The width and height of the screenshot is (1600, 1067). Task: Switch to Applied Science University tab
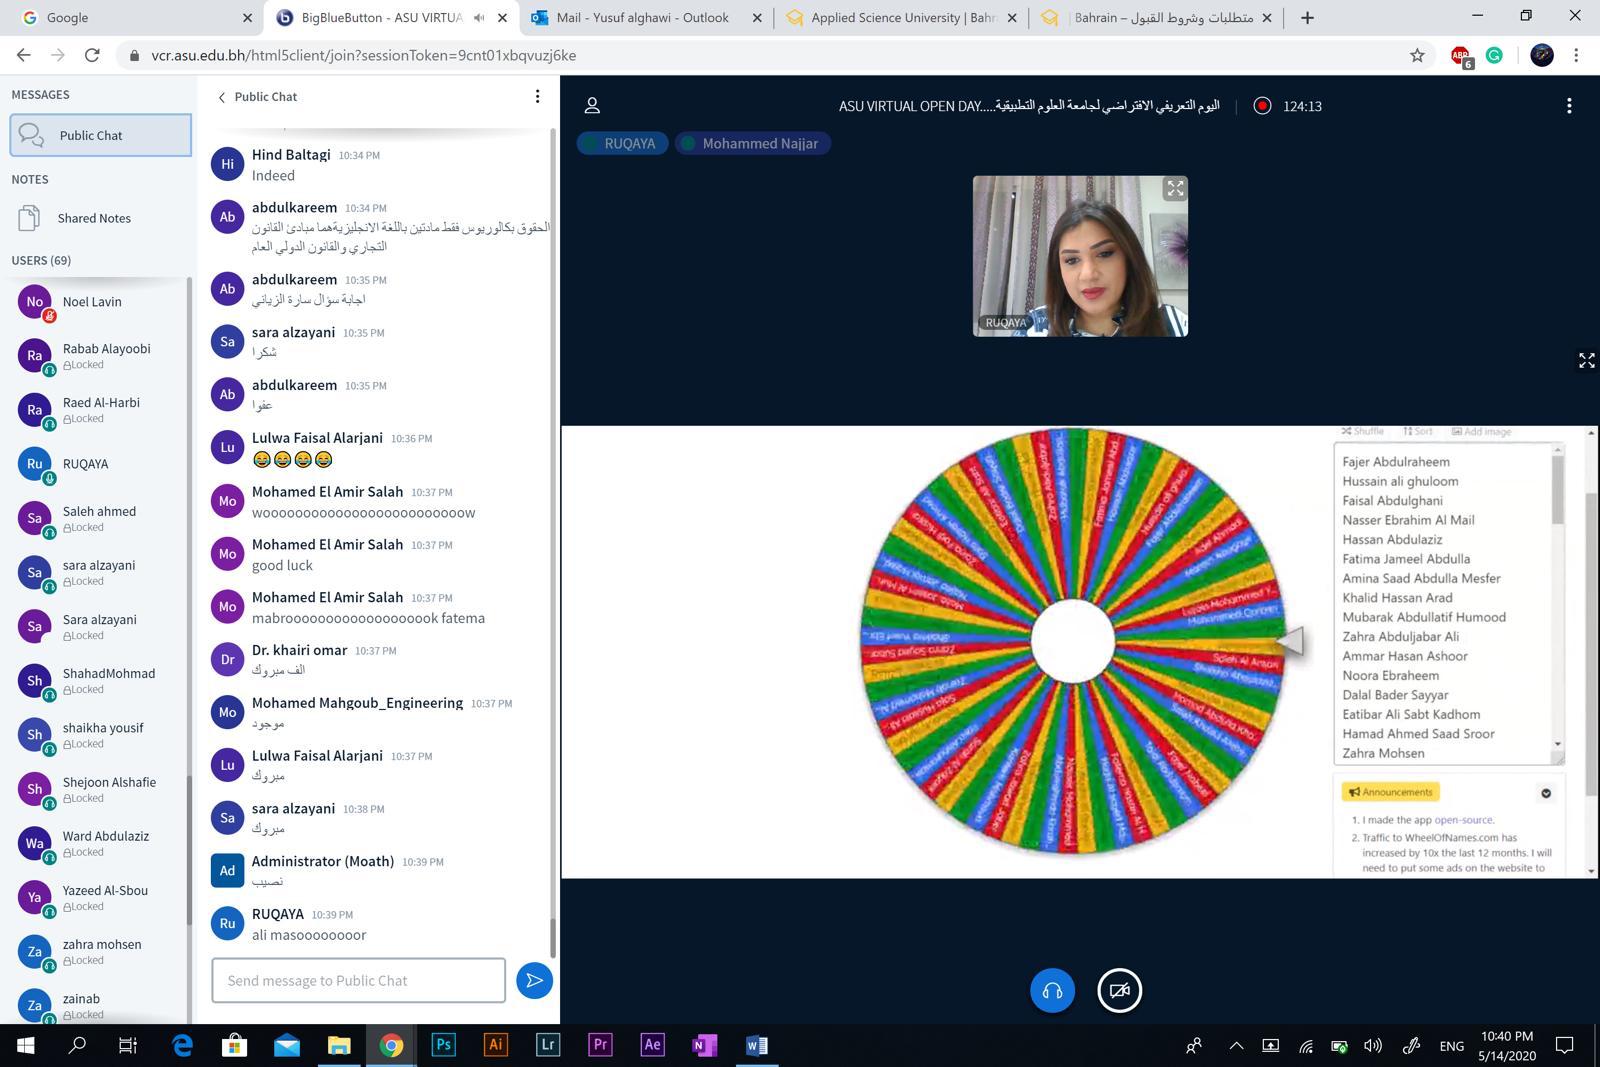(x=900, y=17)
